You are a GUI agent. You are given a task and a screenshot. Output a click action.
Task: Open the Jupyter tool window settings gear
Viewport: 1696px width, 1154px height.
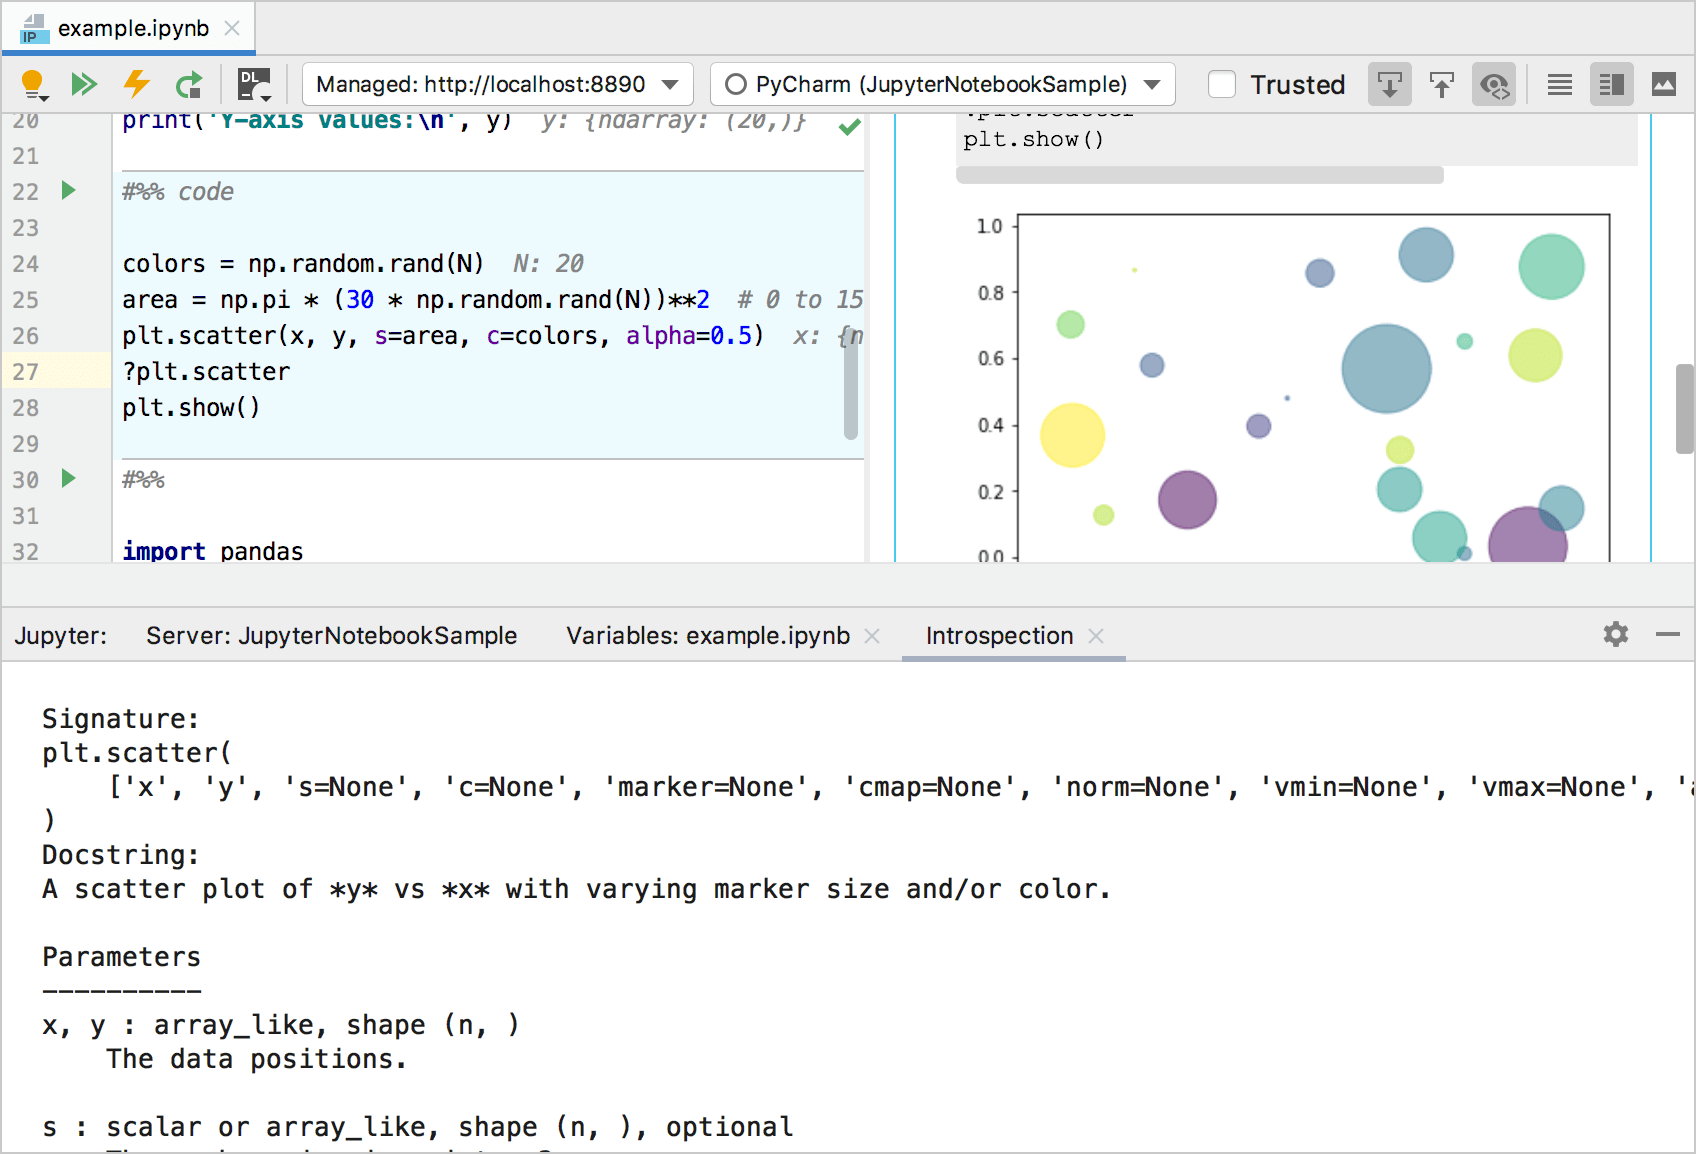[1614, 634]
